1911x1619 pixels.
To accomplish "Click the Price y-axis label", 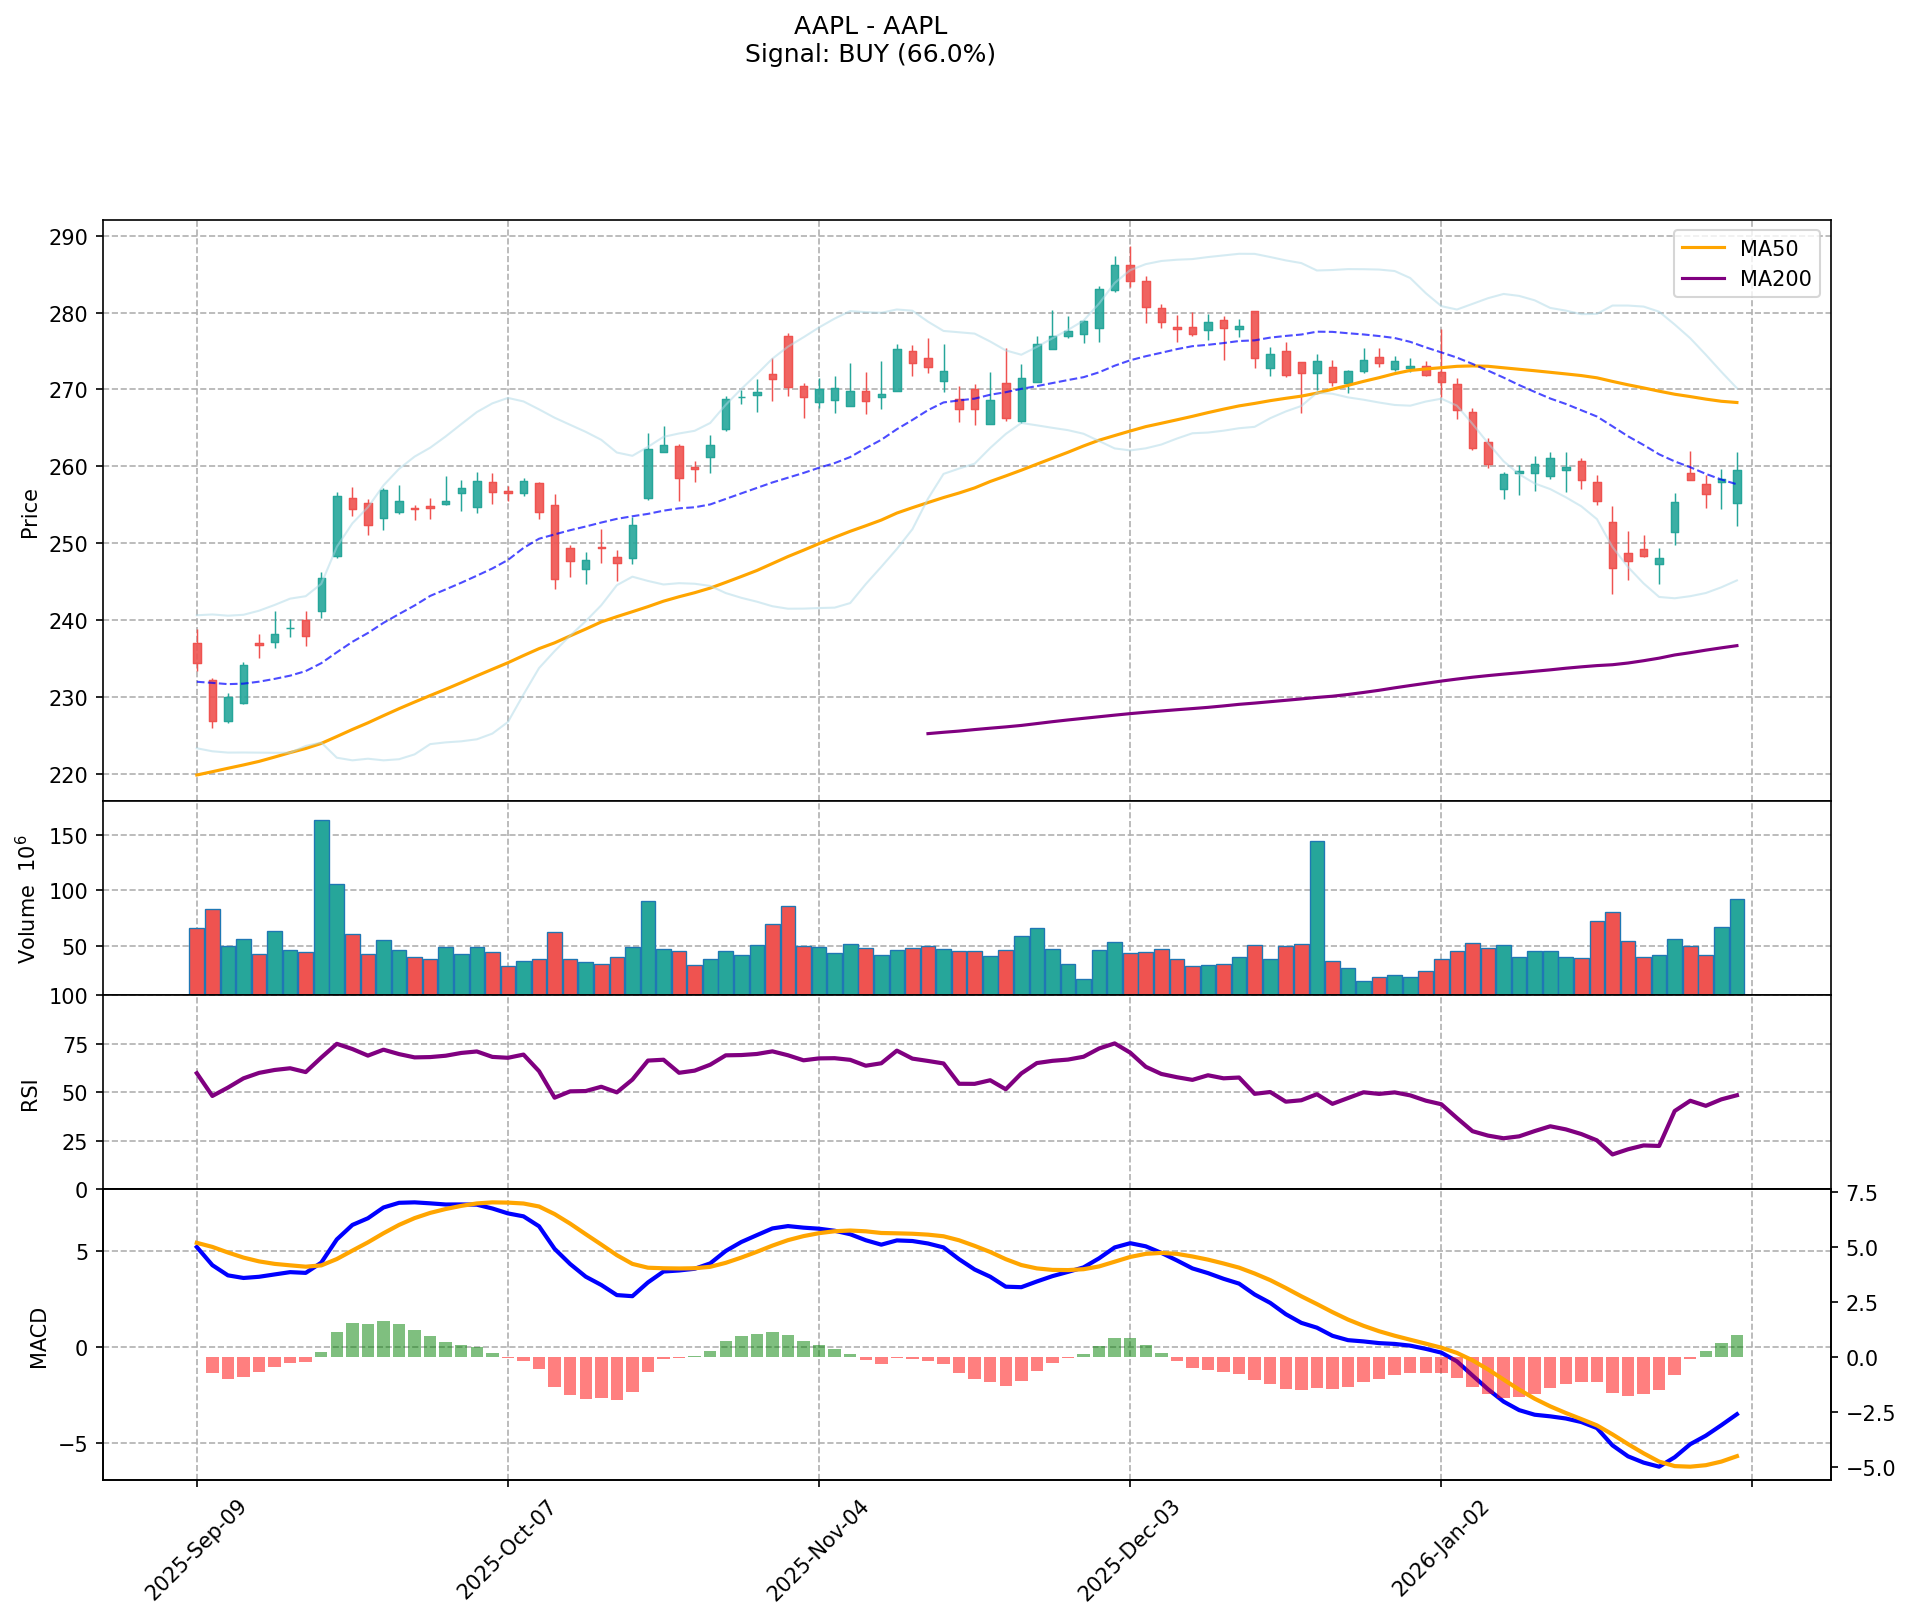I will (30, 513).
